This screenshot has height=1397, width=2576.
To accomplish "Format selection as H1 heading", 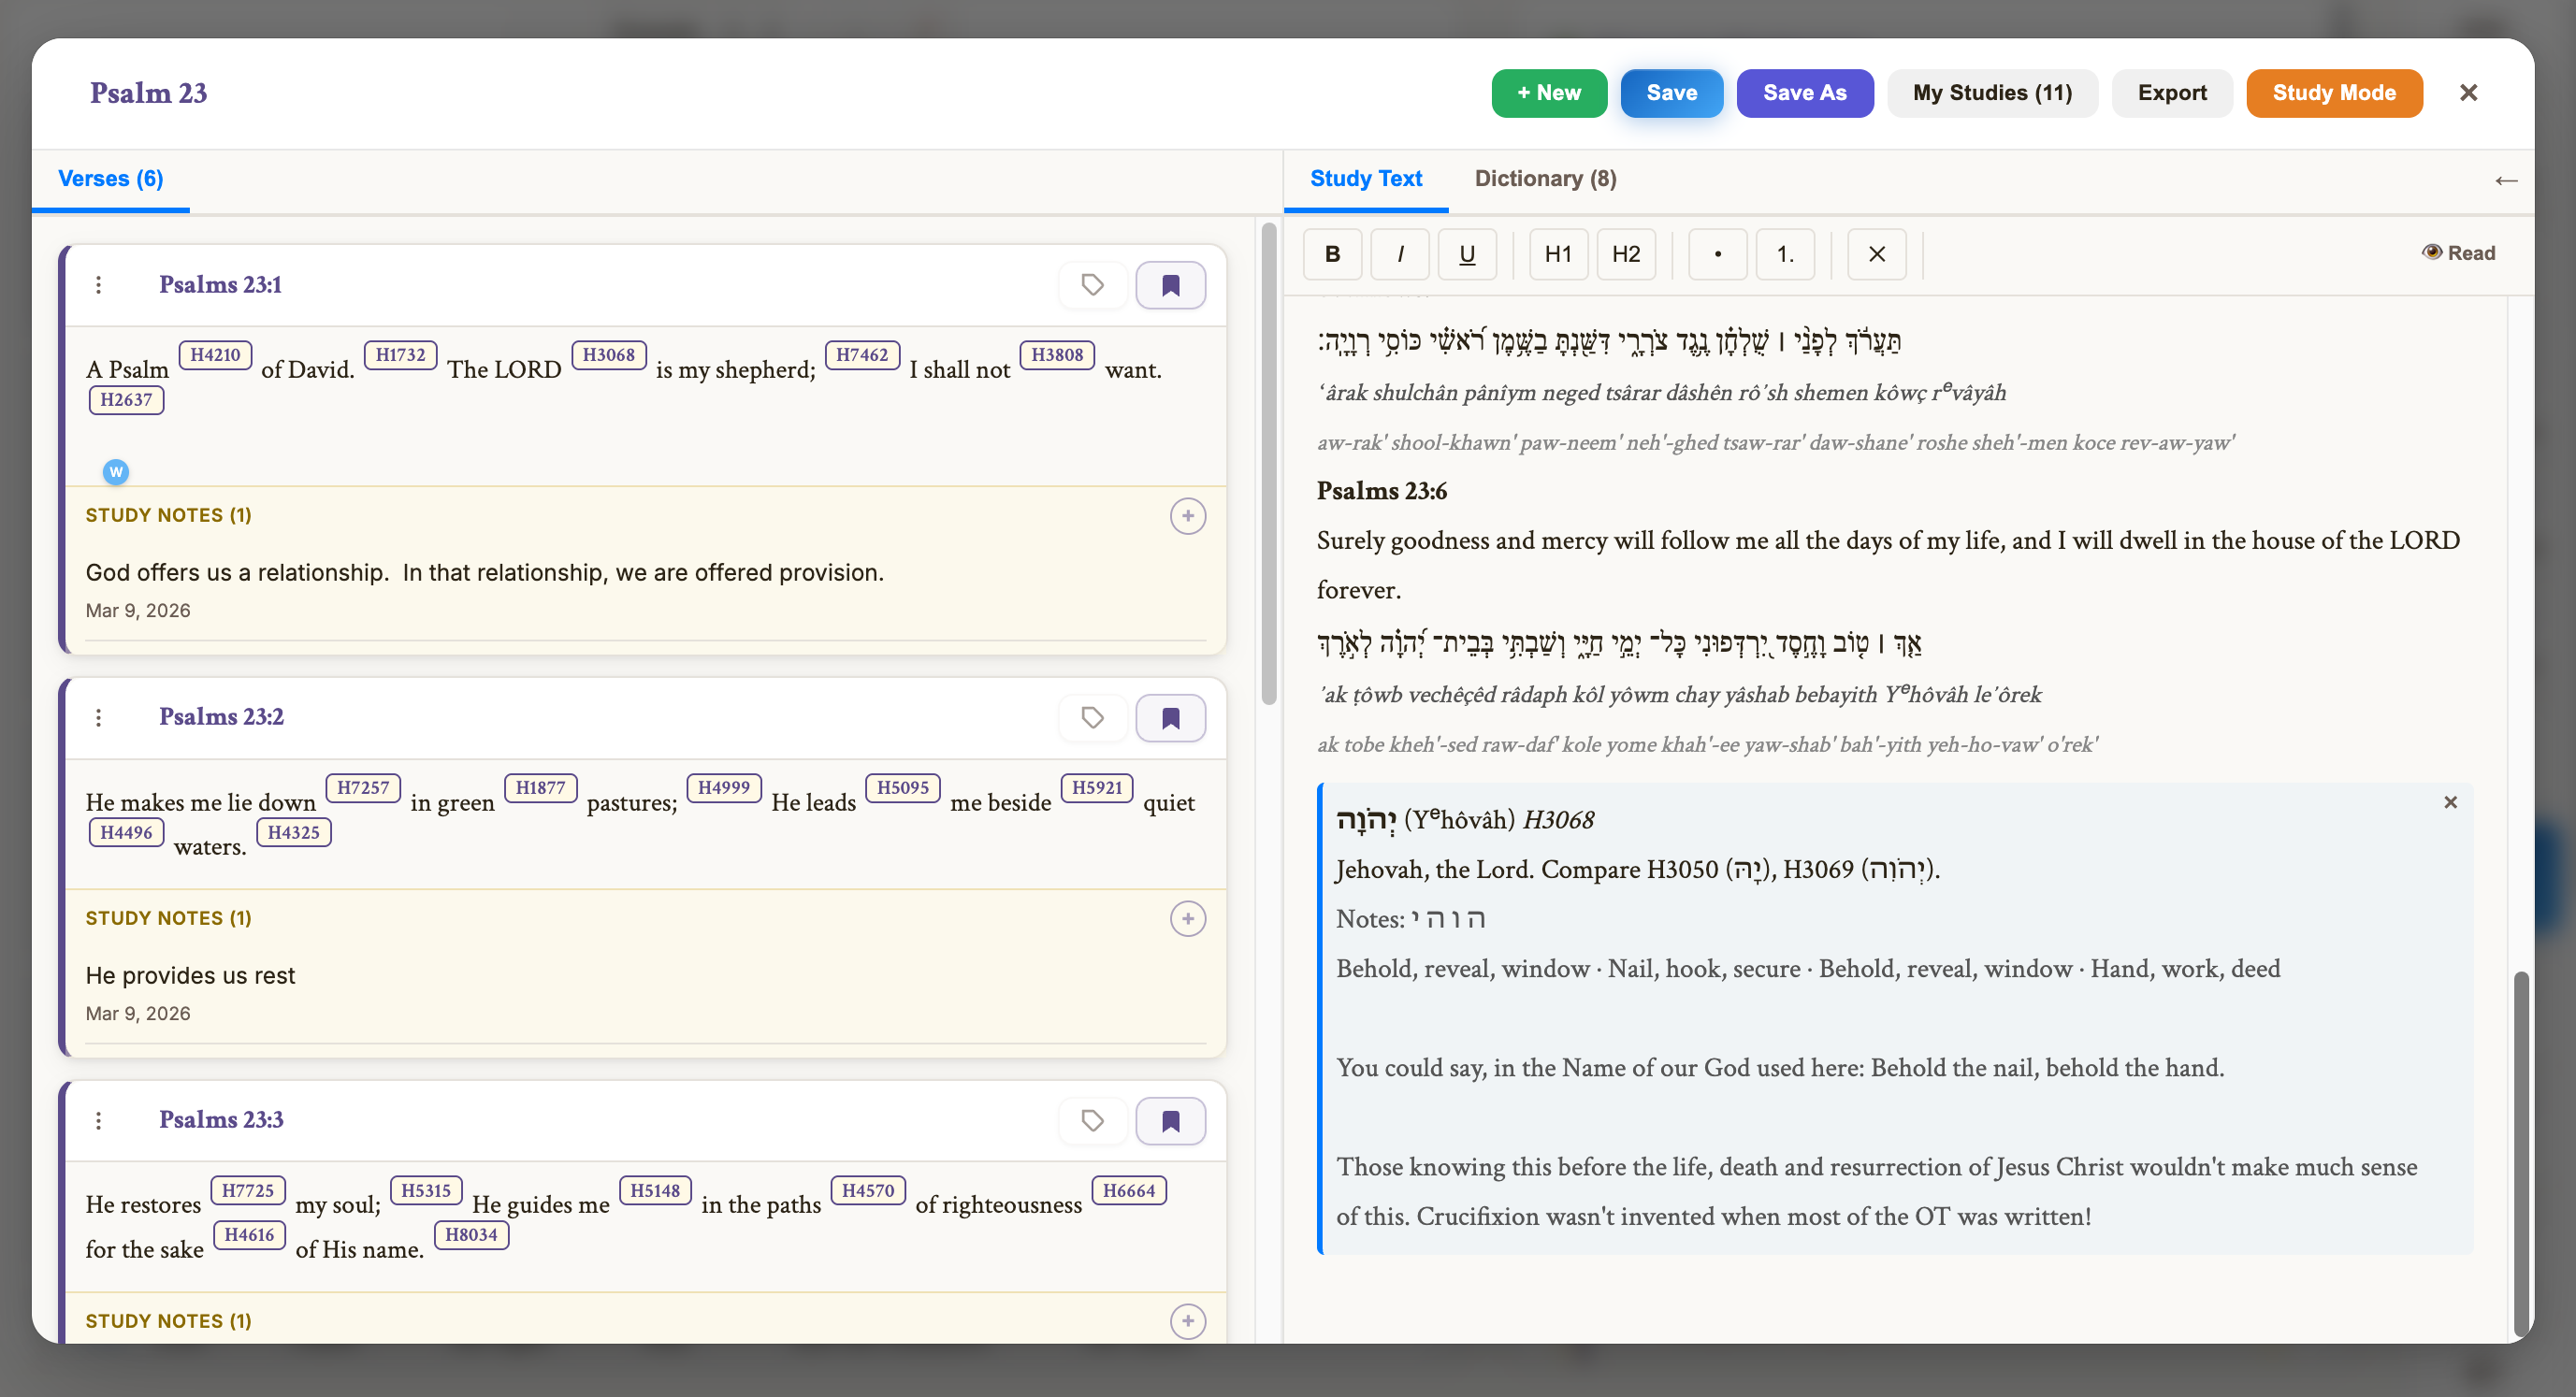I will click(x=1557, y=254).
